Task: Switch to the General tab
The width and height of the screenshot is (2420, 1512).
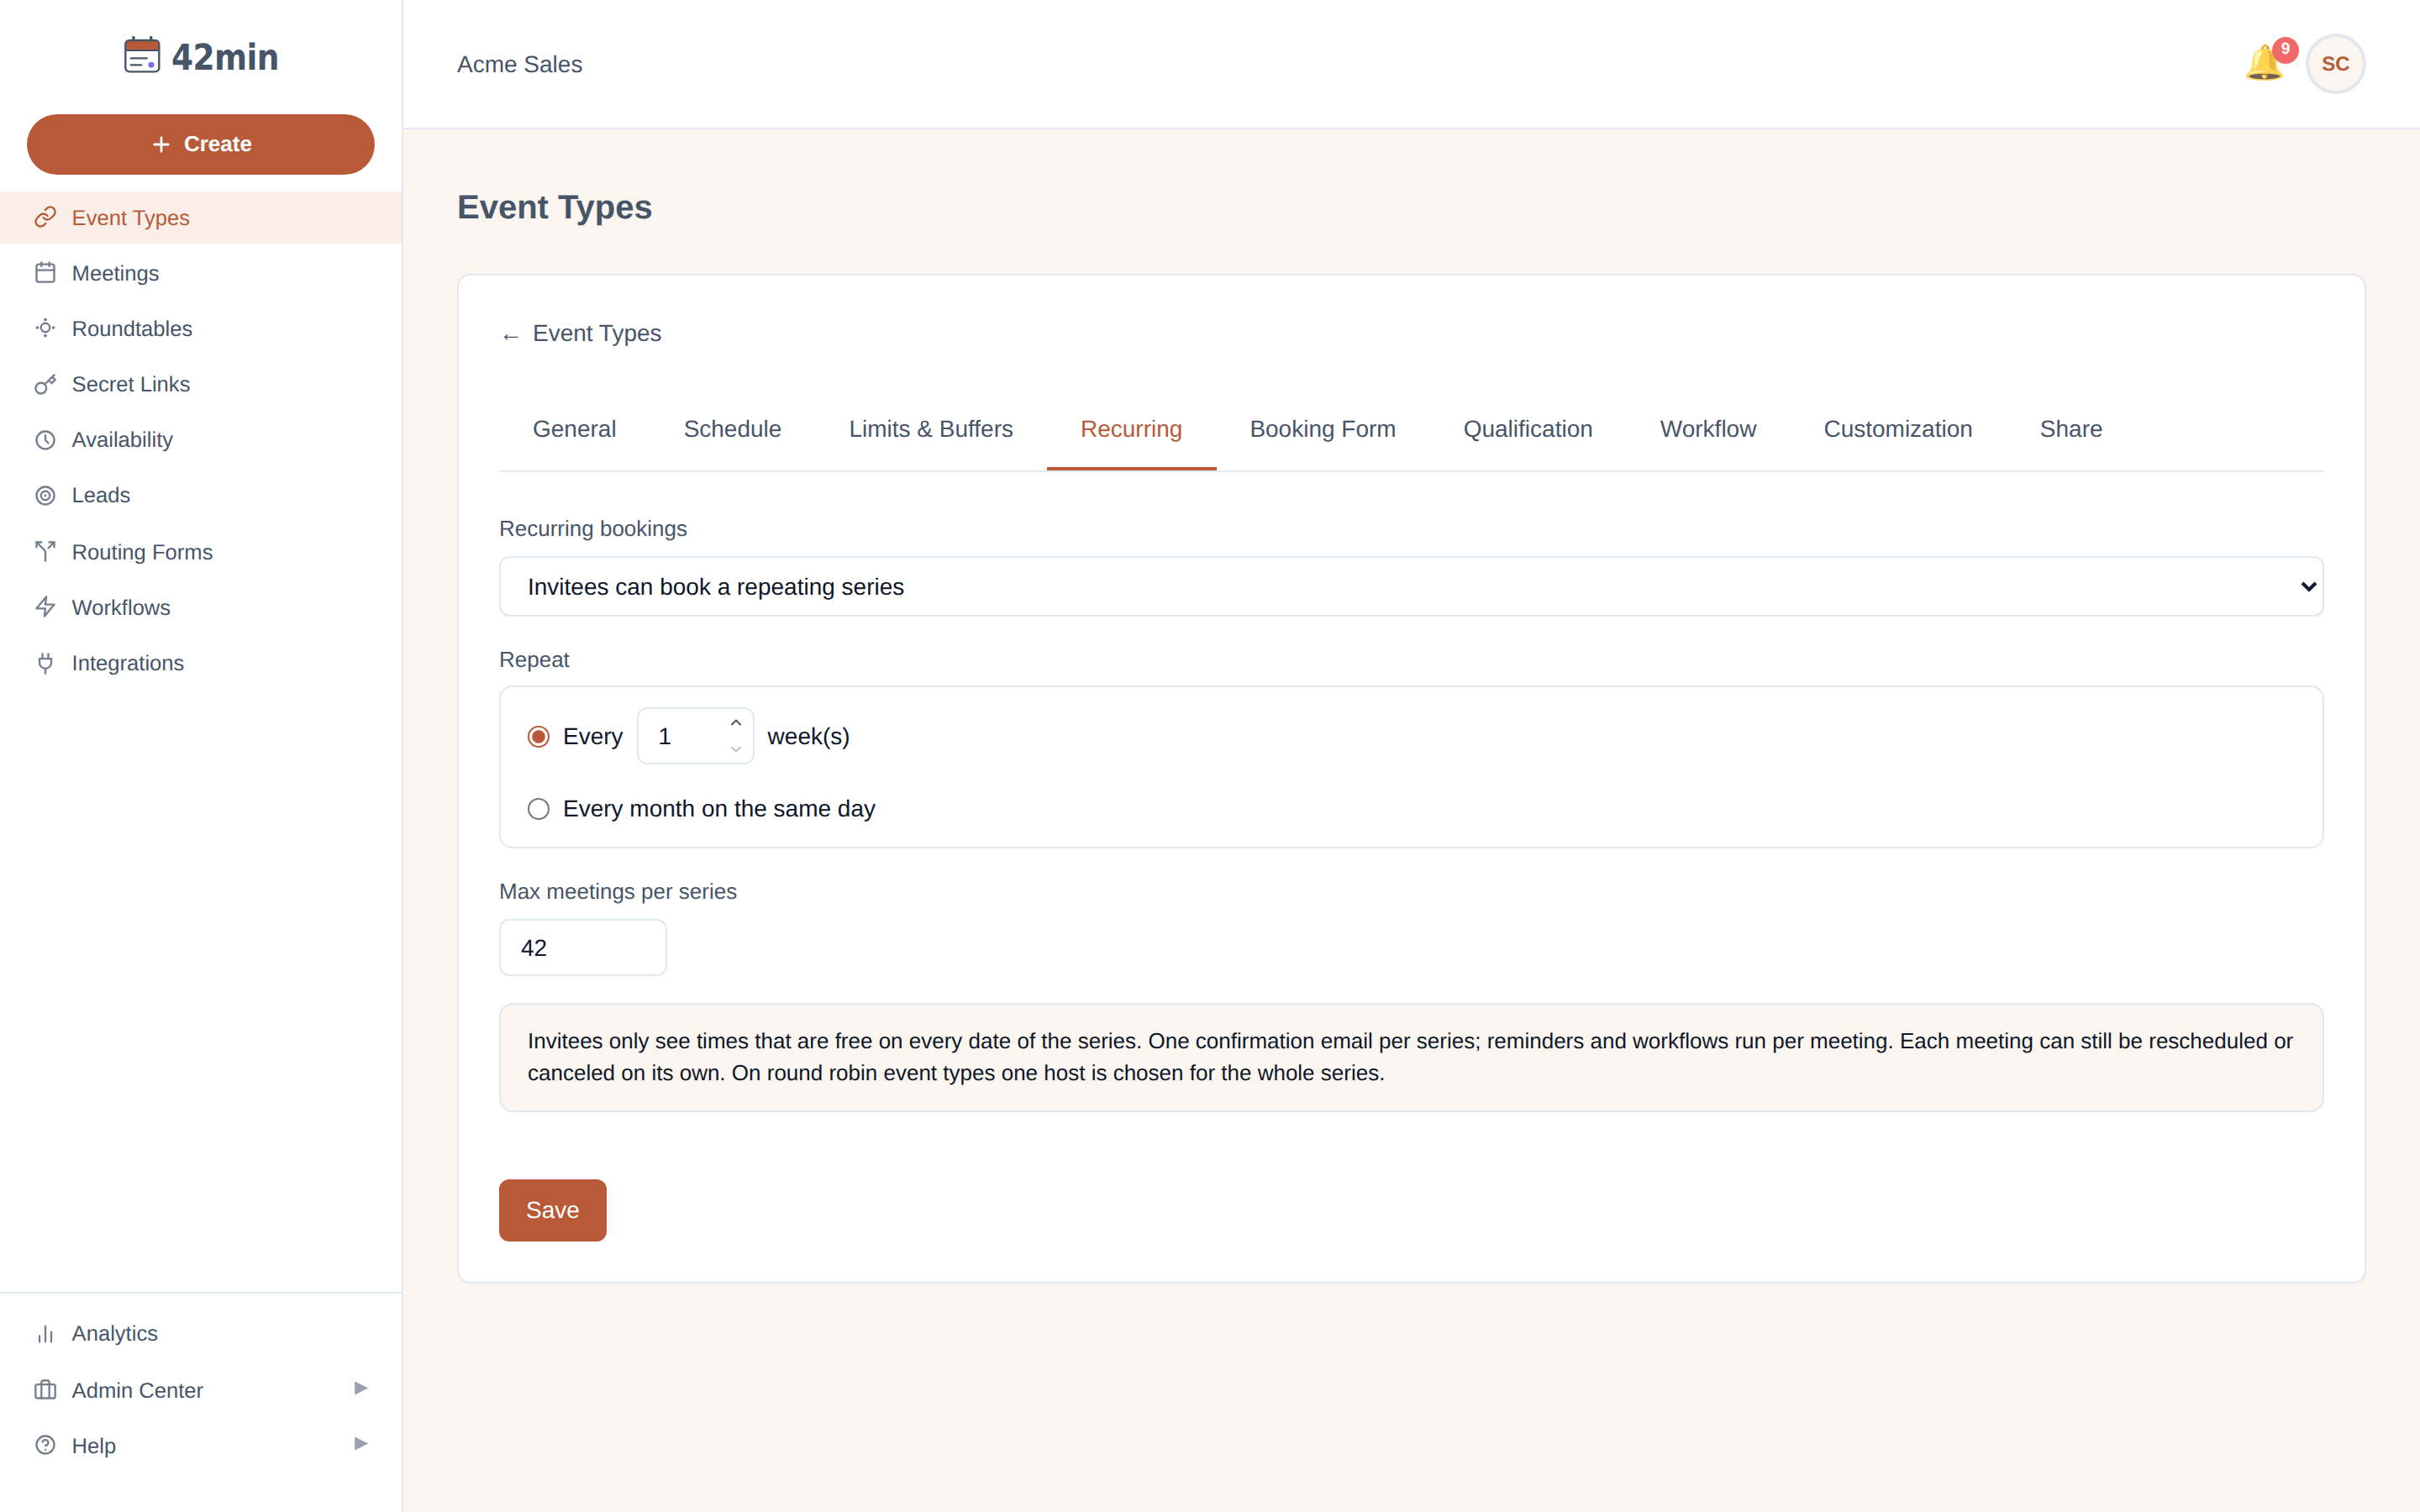Action: (574, 429)
